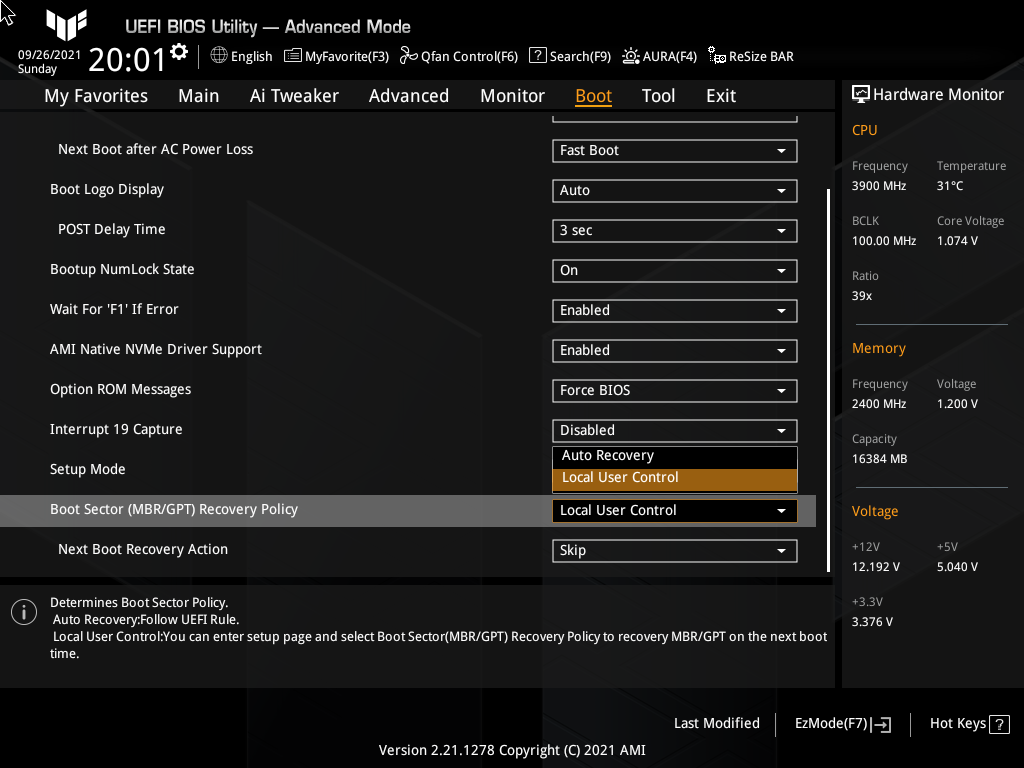Image resolution: width=1024 pixels, height=768 pixels.
Task: Click the ASUS TUF logo
Action: click(66, 26)
